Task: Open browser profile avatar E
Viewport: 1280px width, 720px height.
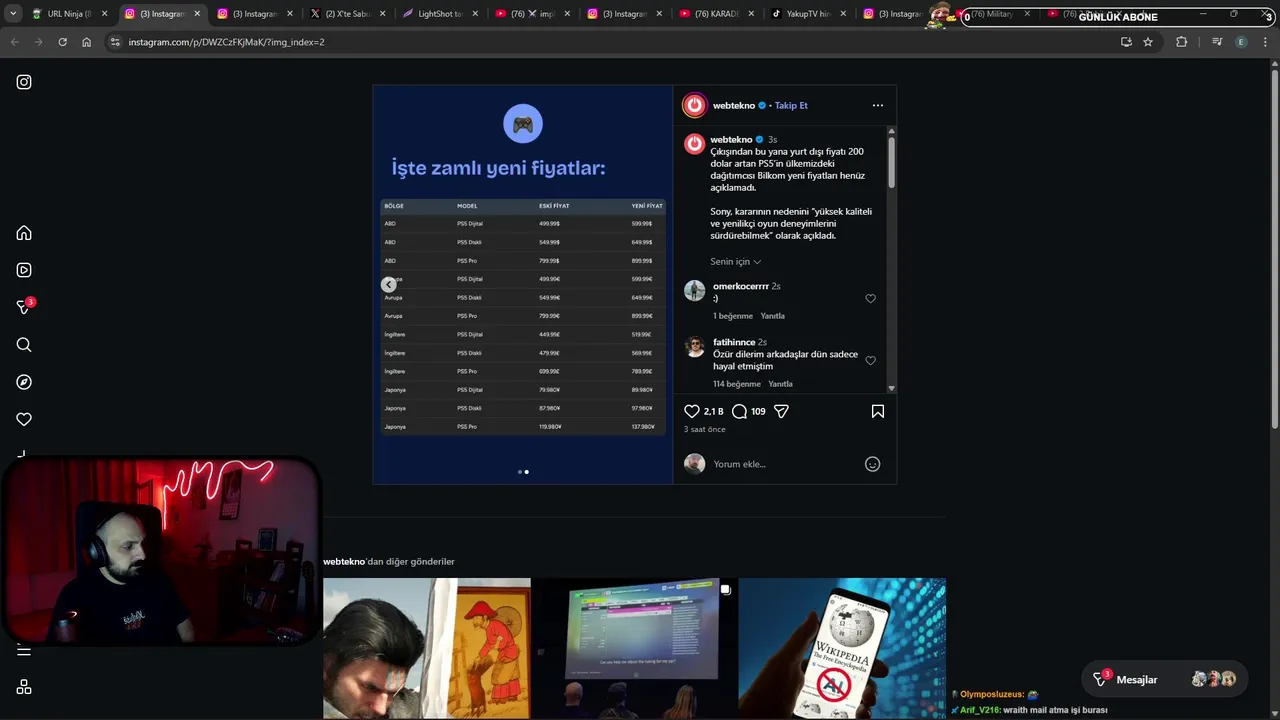Action: click(x=1241, y=42)
